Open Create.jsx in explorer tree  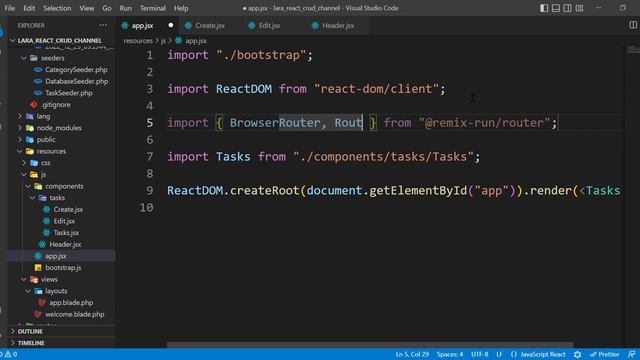(x=68, y=209)
